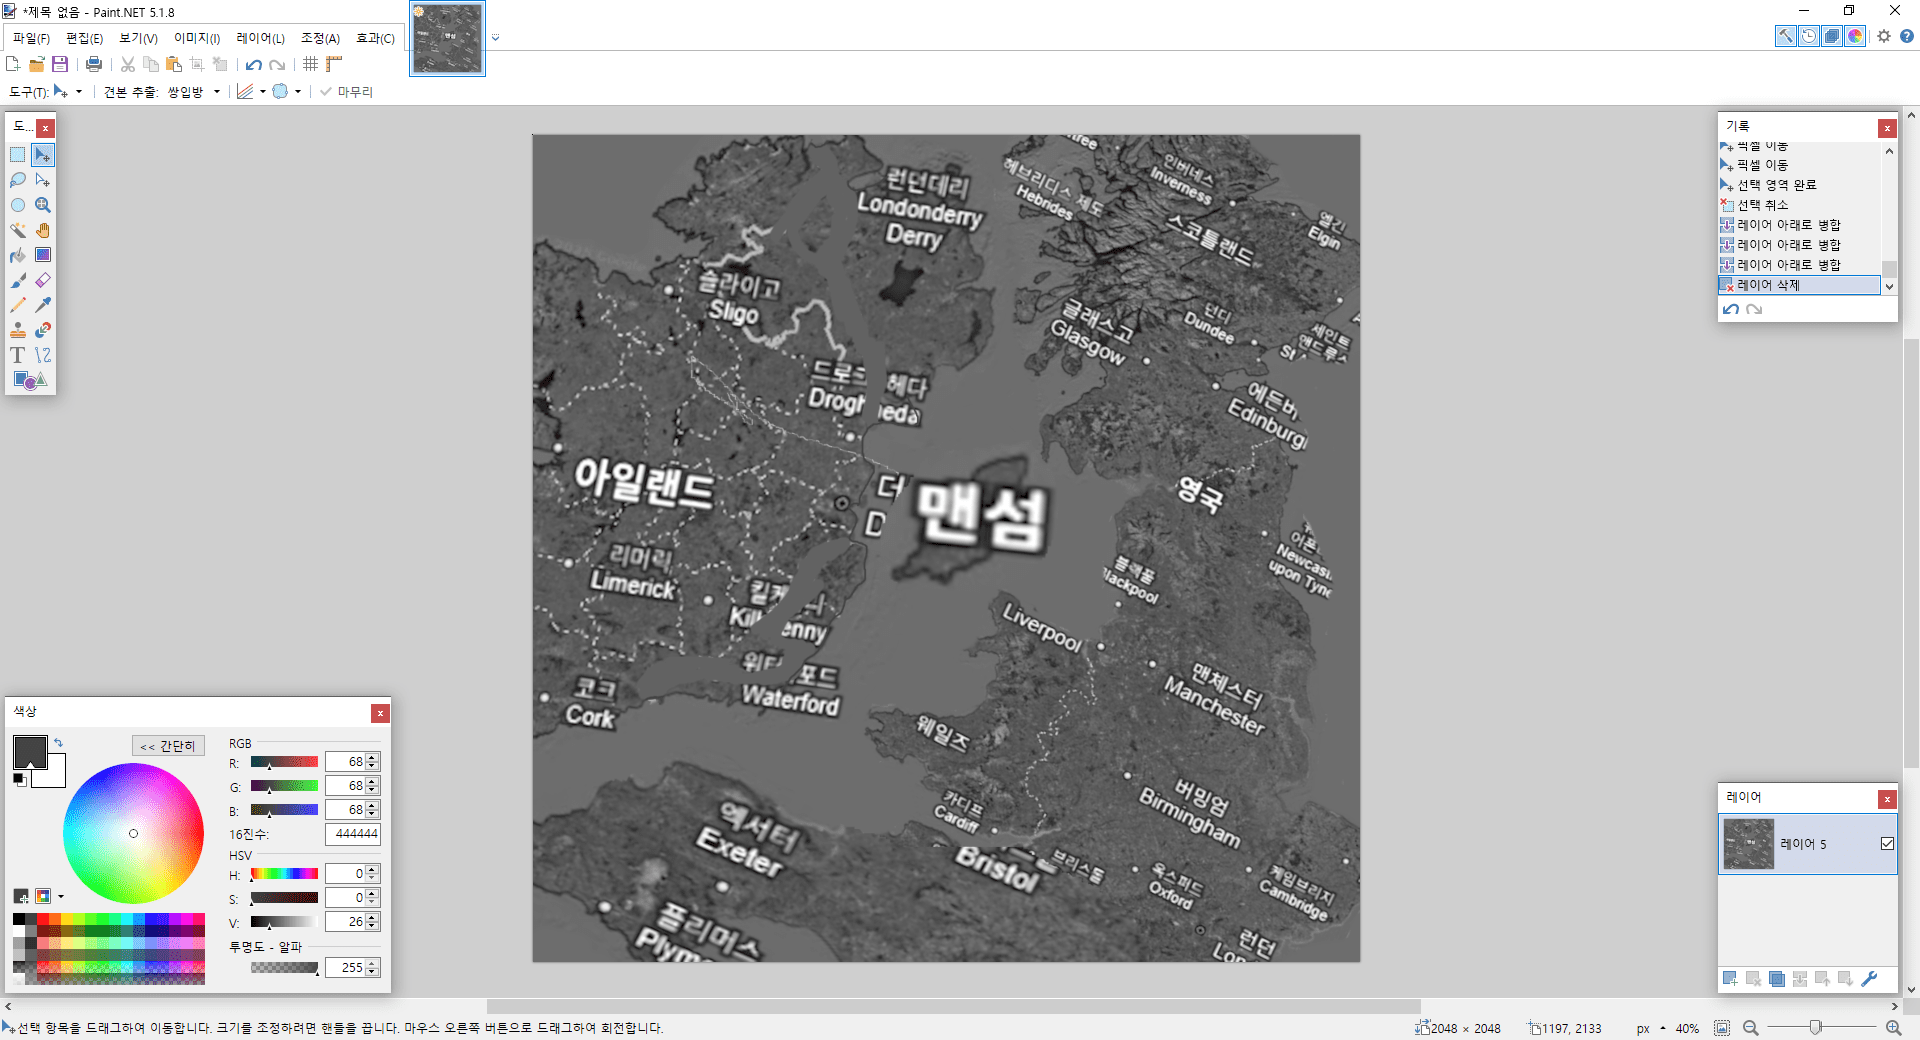Add a new layer in layers panel
Image resolution: width=1920 pixels, height=1040 pixels.
(x=1730, y=979)
